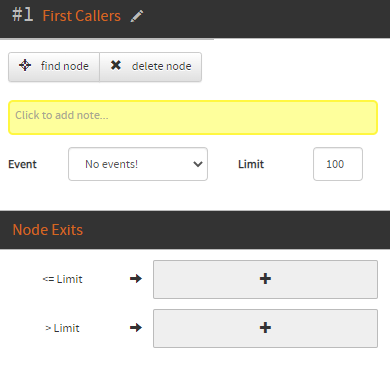
Task: Click the > Limit exit label
Action: pos(62,328)
